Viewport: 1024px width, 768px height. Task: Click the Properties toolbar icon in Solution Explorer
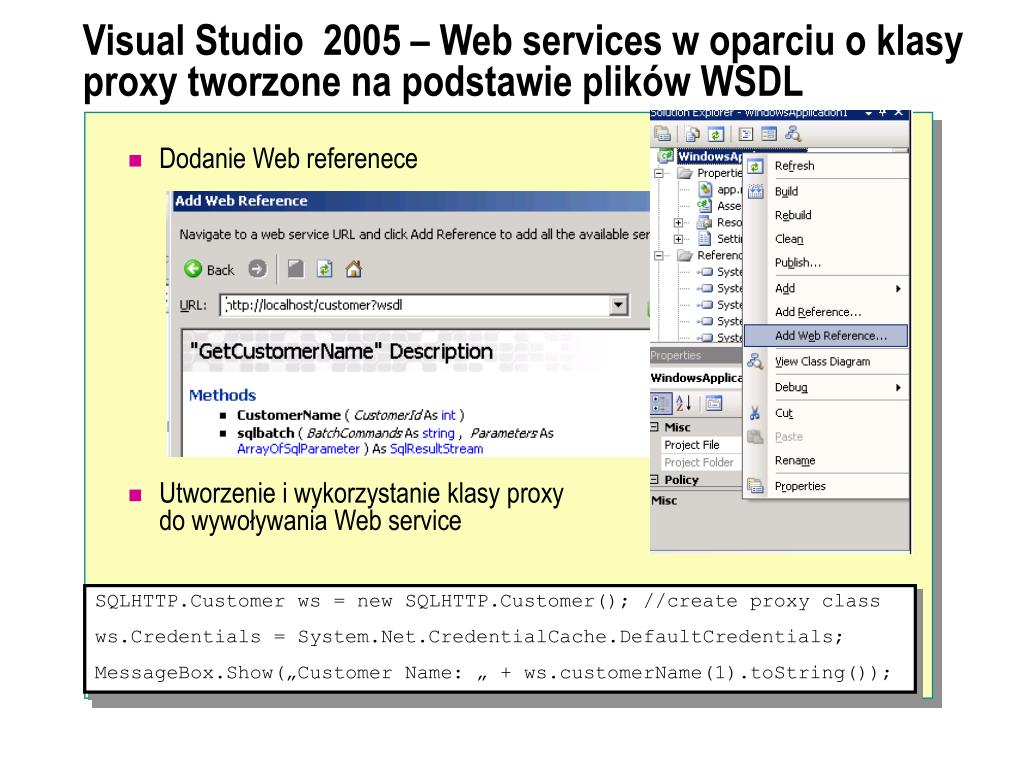[x=663, y=134]
